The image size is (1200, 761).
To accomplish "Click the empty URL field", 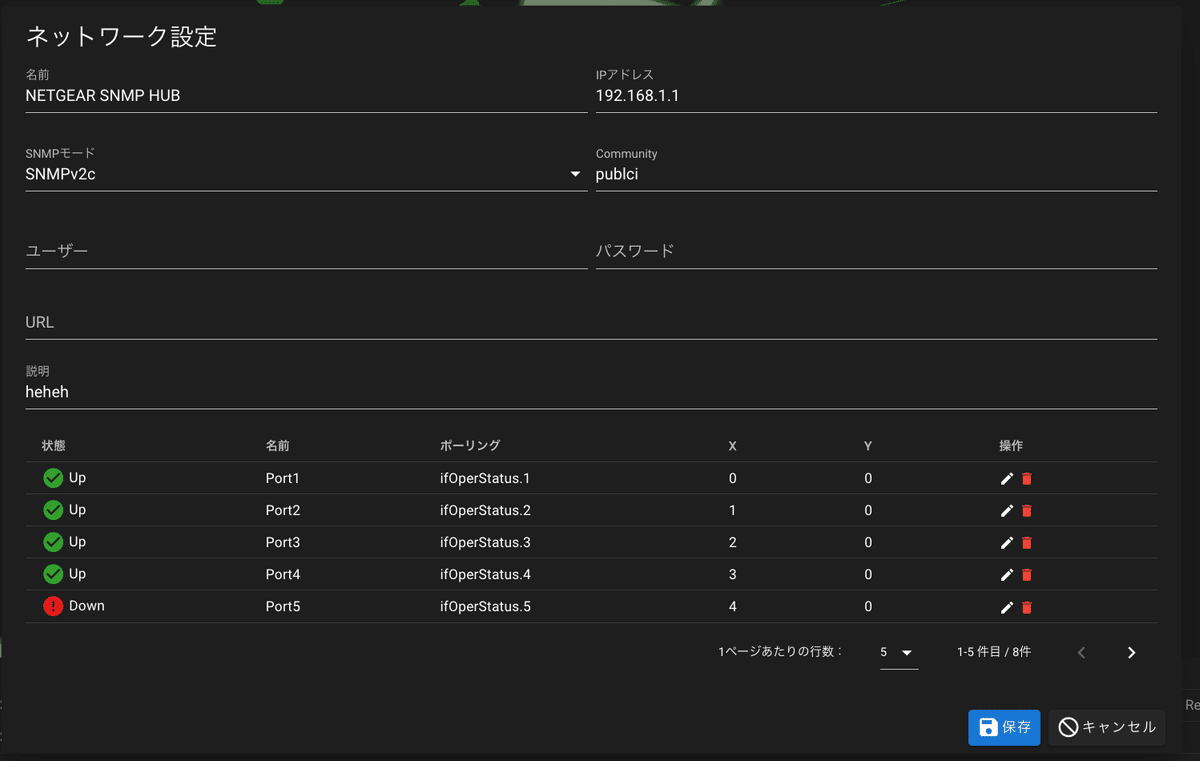I will pyautogui.click(x=590, y=322).
